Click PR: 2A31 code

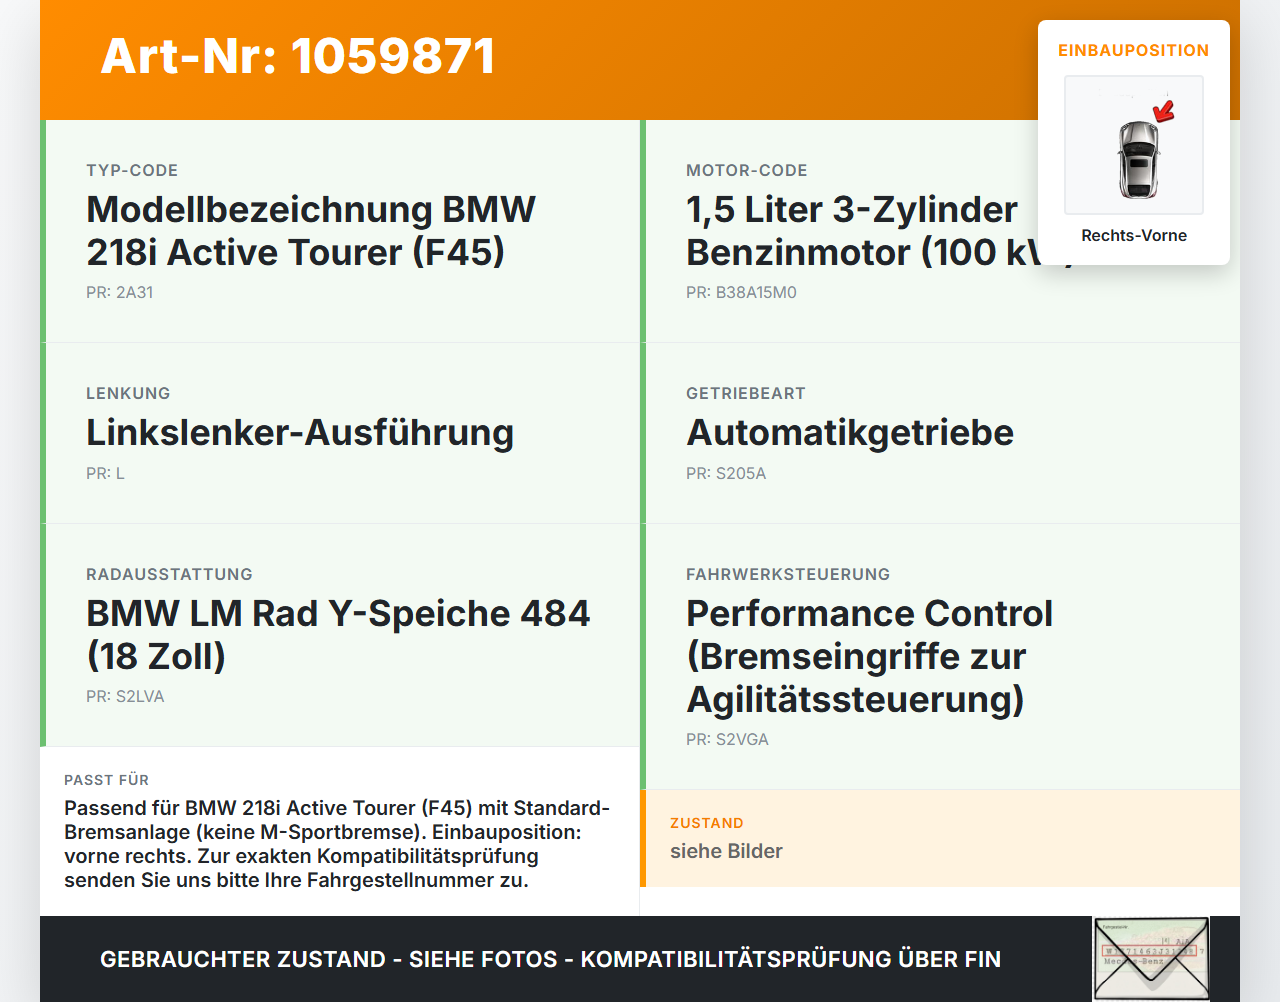click(119, 292)
